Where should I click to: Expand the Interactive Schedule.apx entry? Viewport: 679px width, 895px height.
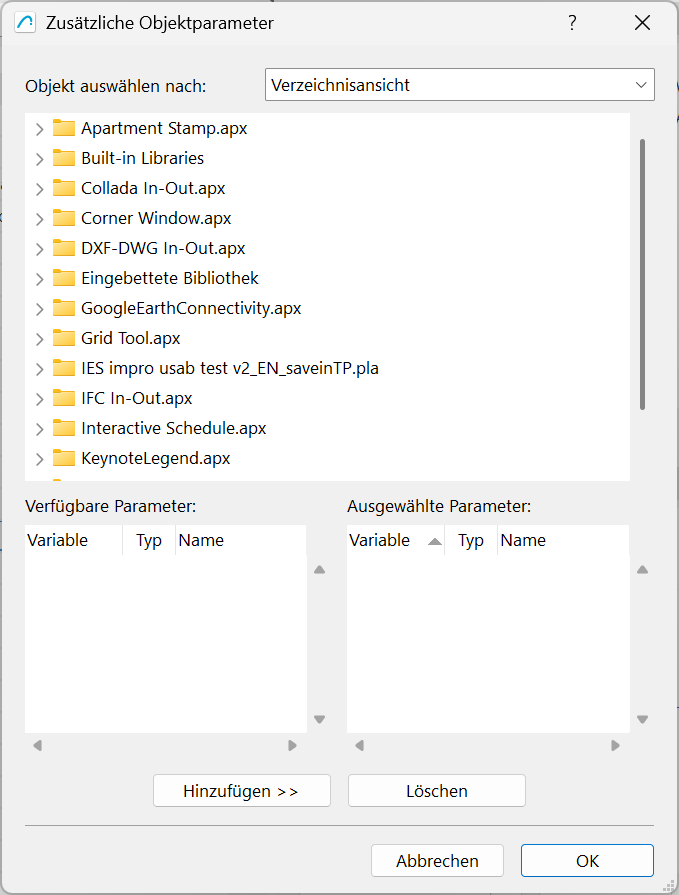pos(38,428)
